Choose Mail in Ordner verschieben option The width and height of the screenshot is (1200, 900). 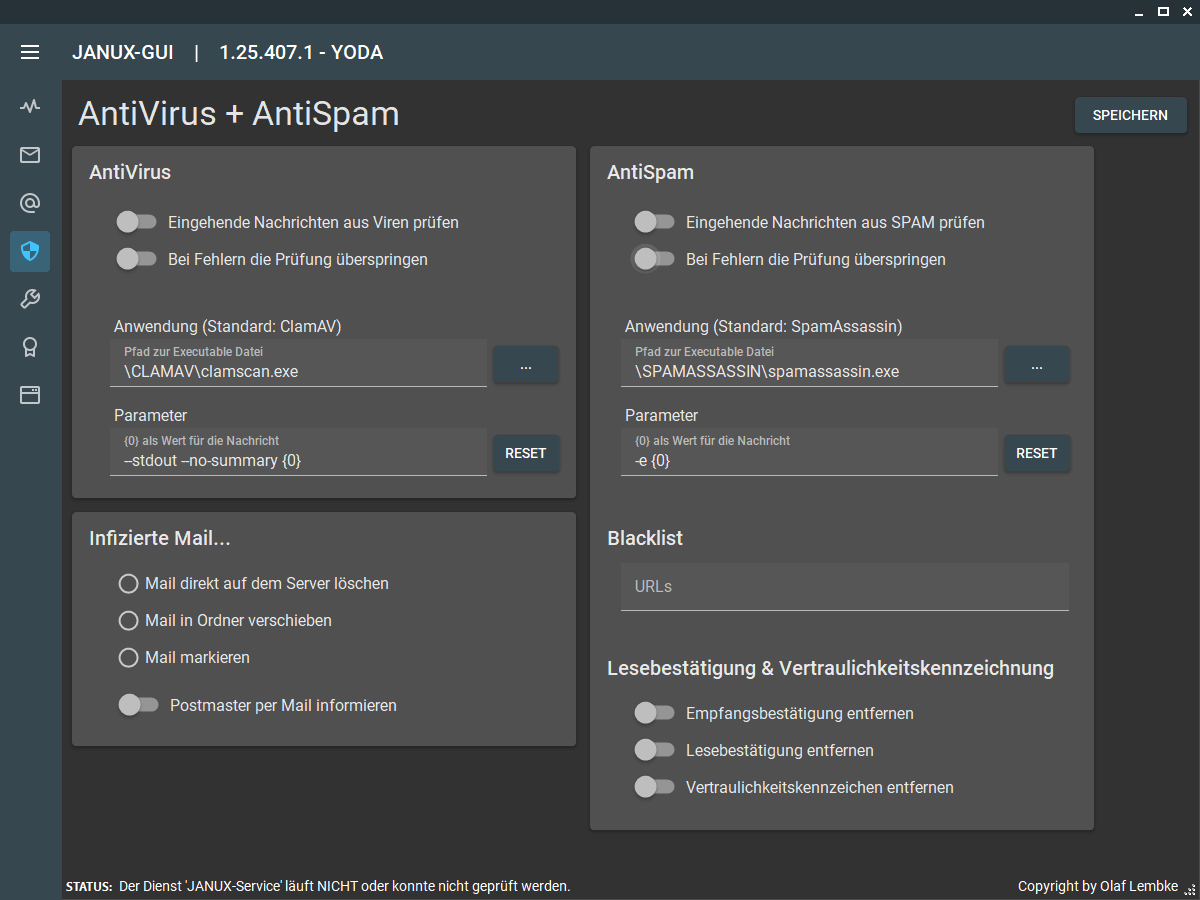click(128, 621)
